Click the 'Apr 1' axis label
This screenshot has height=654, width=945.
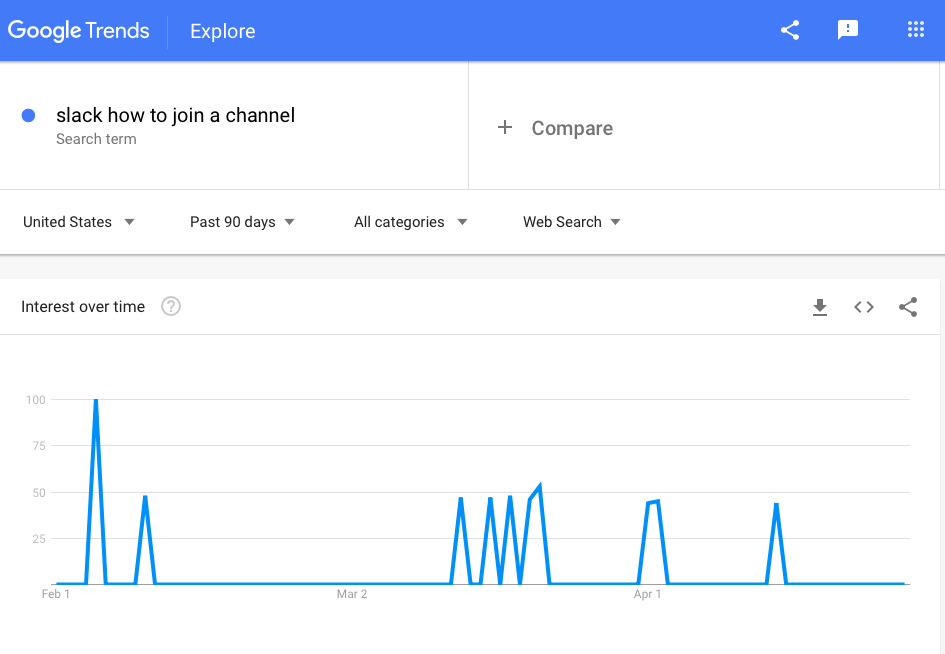click(x=647, y=594)
